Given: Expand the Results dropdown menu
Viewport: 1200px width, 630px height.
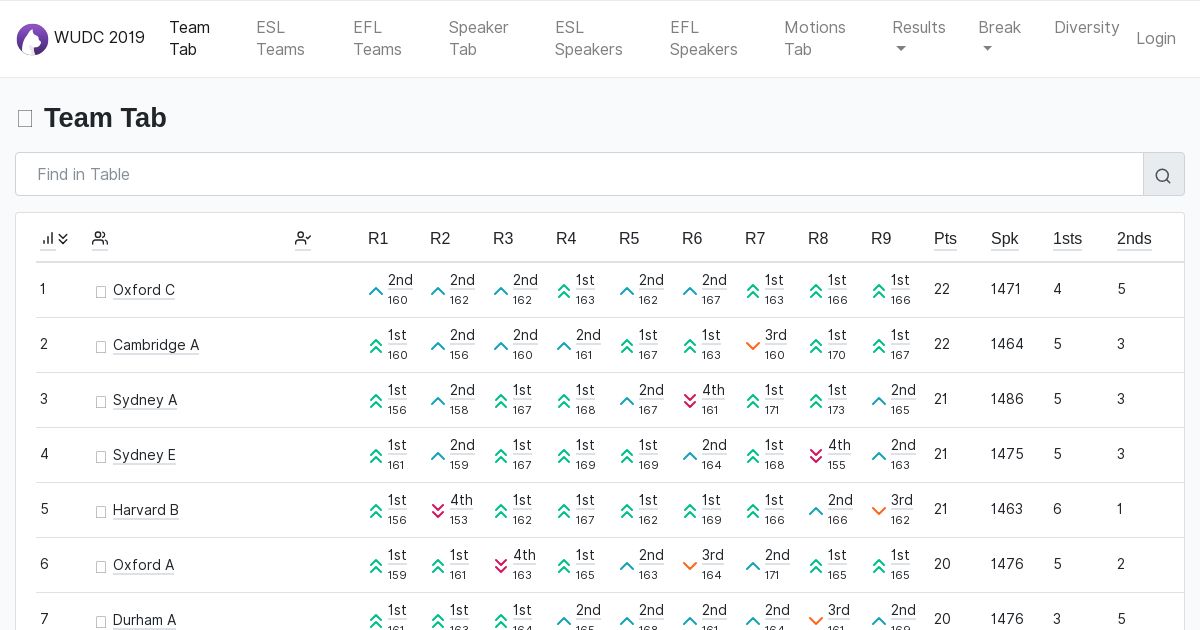Looking at the screenshot, I should 918,38.
